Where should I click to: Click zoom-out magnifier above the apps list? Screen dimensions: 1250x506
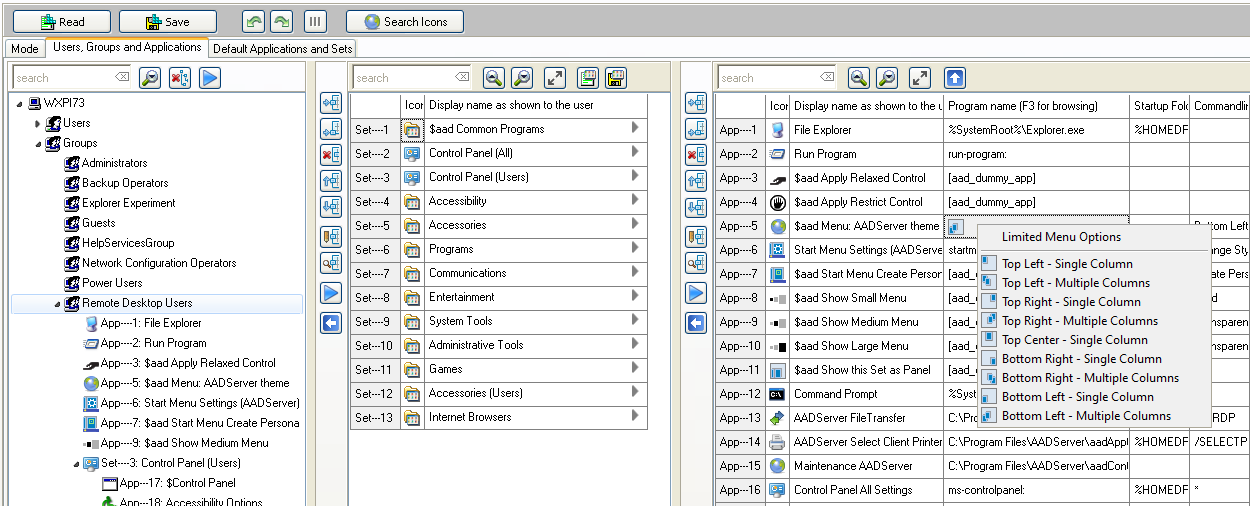coord(887,78)
